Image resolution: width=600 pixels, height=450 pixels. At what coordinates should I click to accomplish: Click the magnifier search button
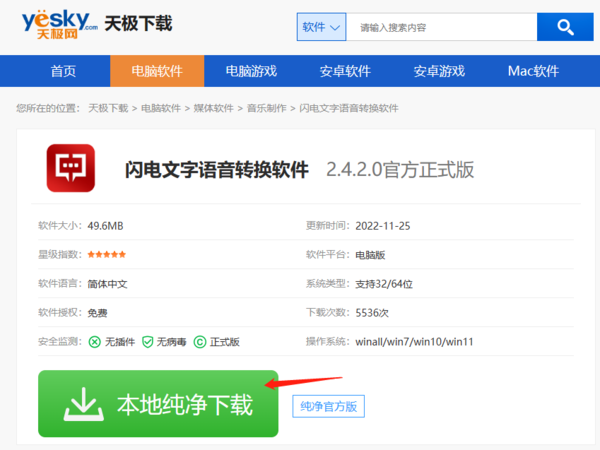[x=565, y=27]
